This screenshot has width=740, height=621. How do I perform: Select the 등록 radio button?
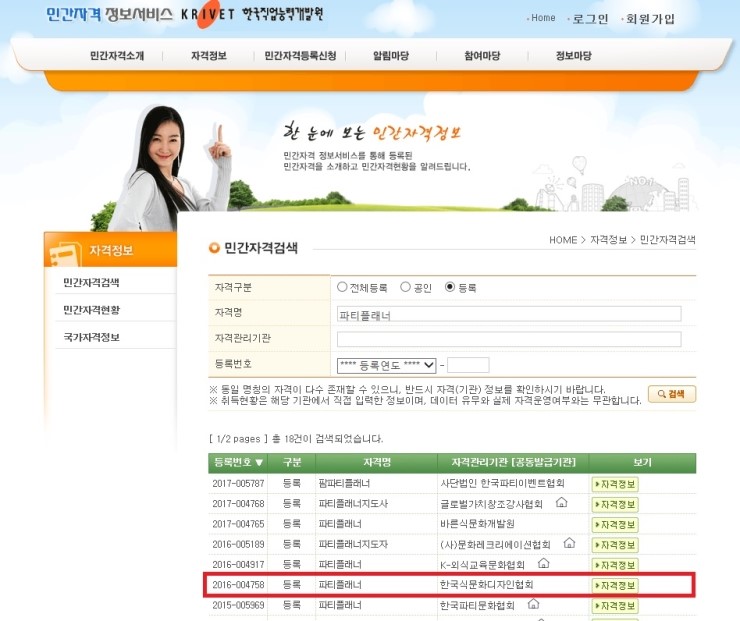450,287
